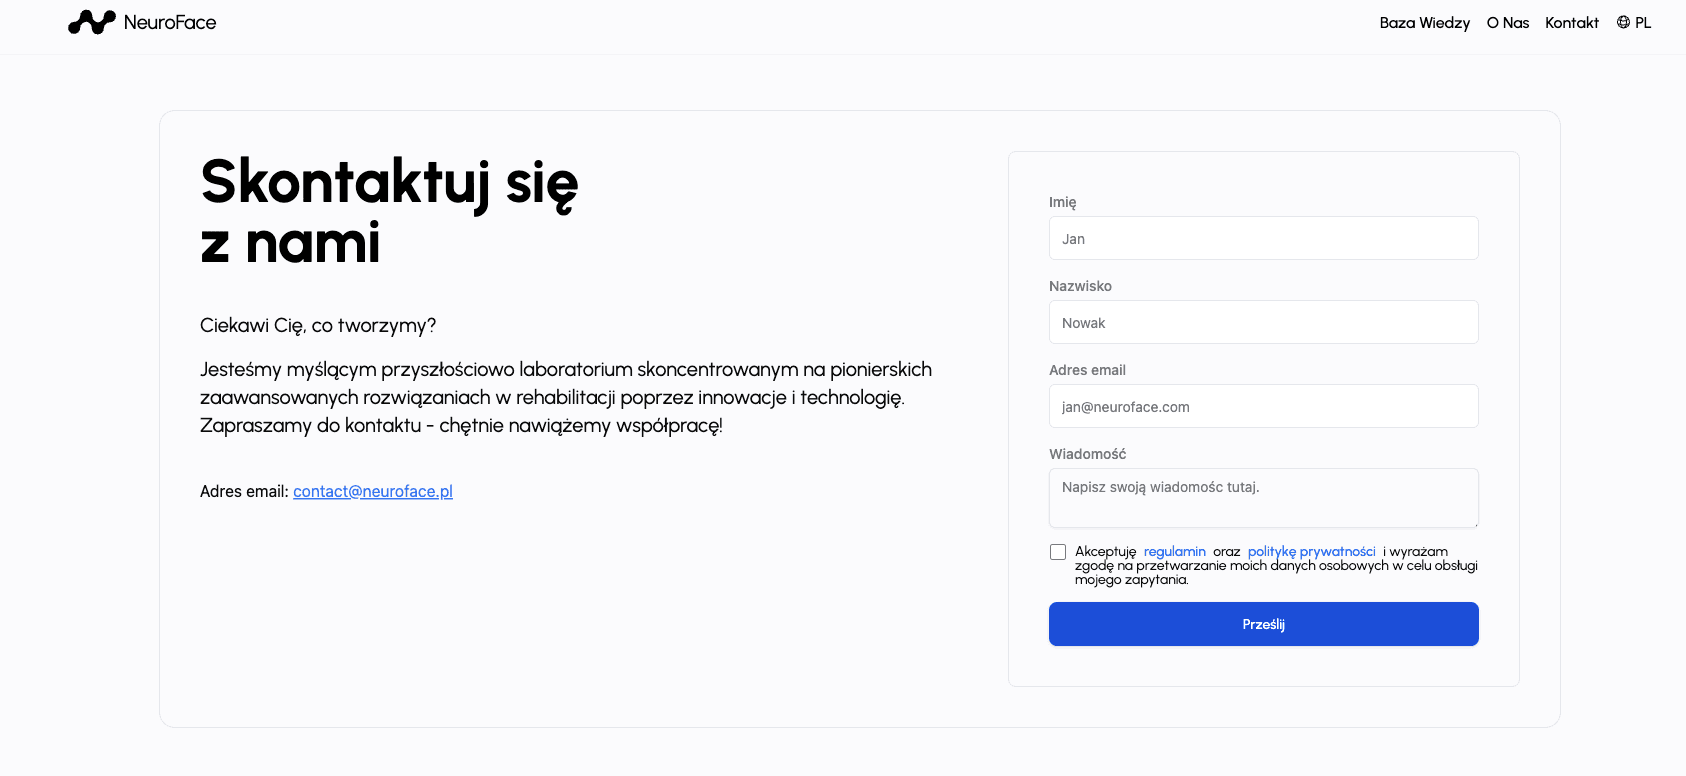
Task: Click into the Nazwisko field
Action: coord(1263,323)
